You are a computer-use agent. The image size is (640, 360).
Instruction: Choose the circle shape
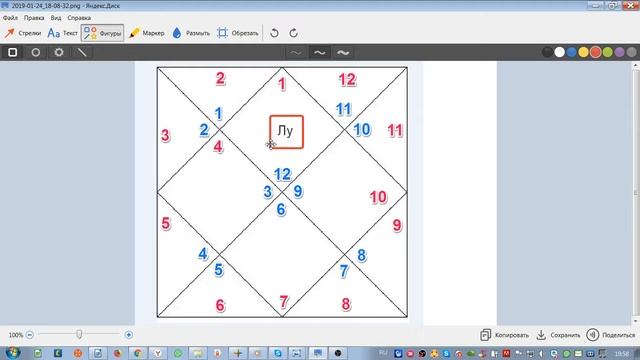(x=36, y=52)
